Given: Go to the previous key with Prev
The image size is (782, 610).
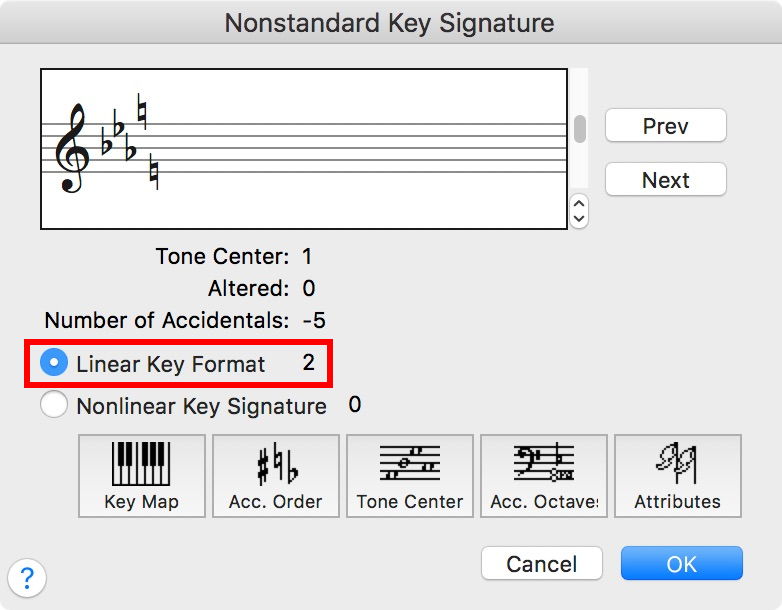Looking at the screenshot, I should [x=665, y=127].
